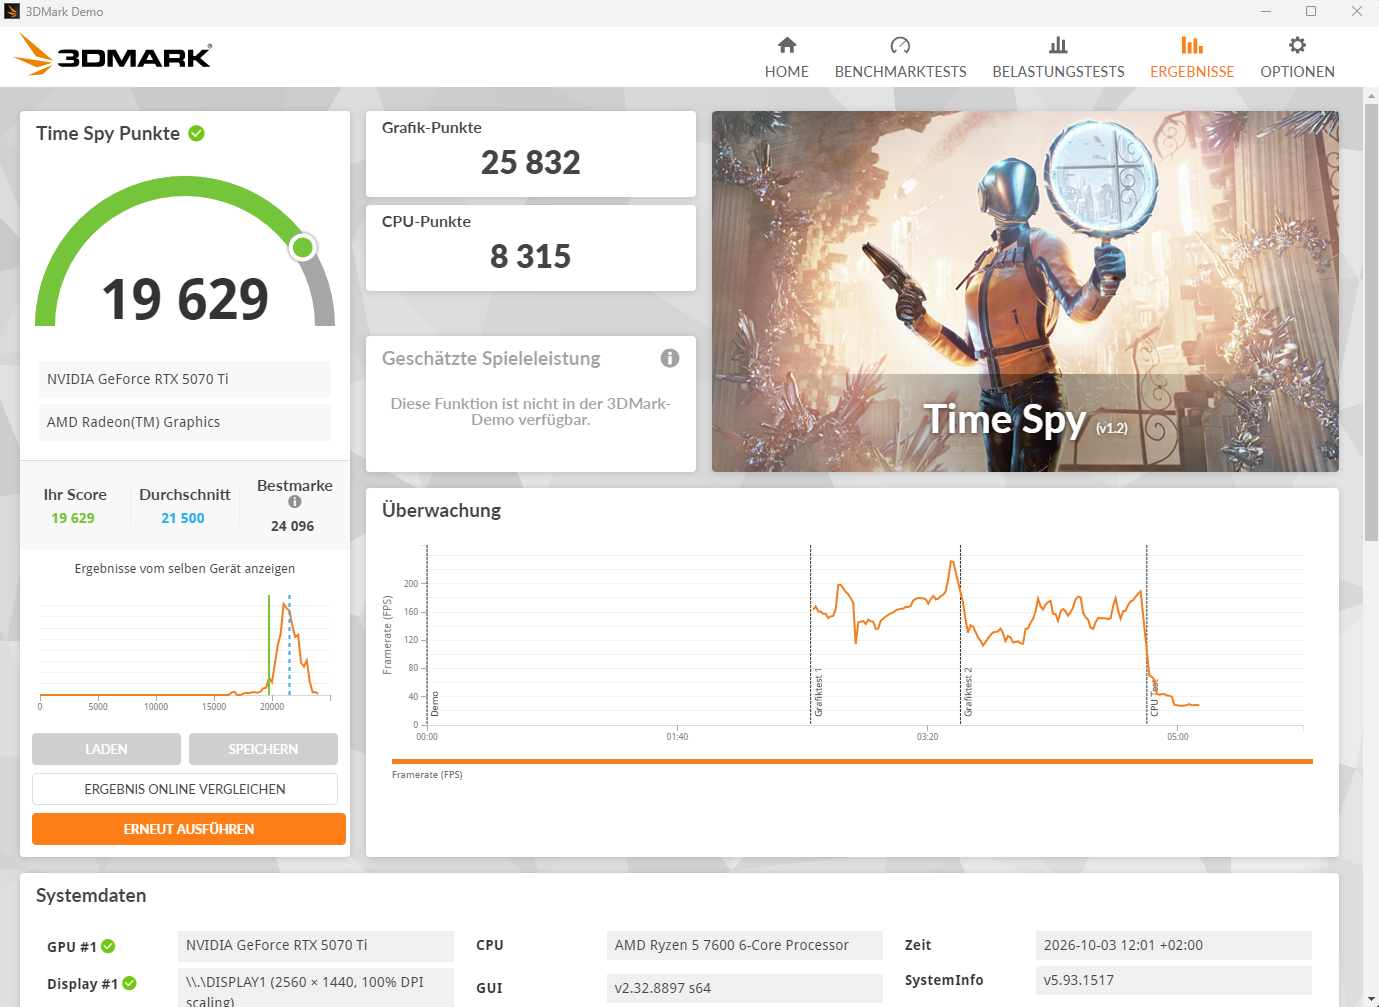Click Bestmarke value 24 096
1379x1007 pixels.
click(x=293, y=526)
